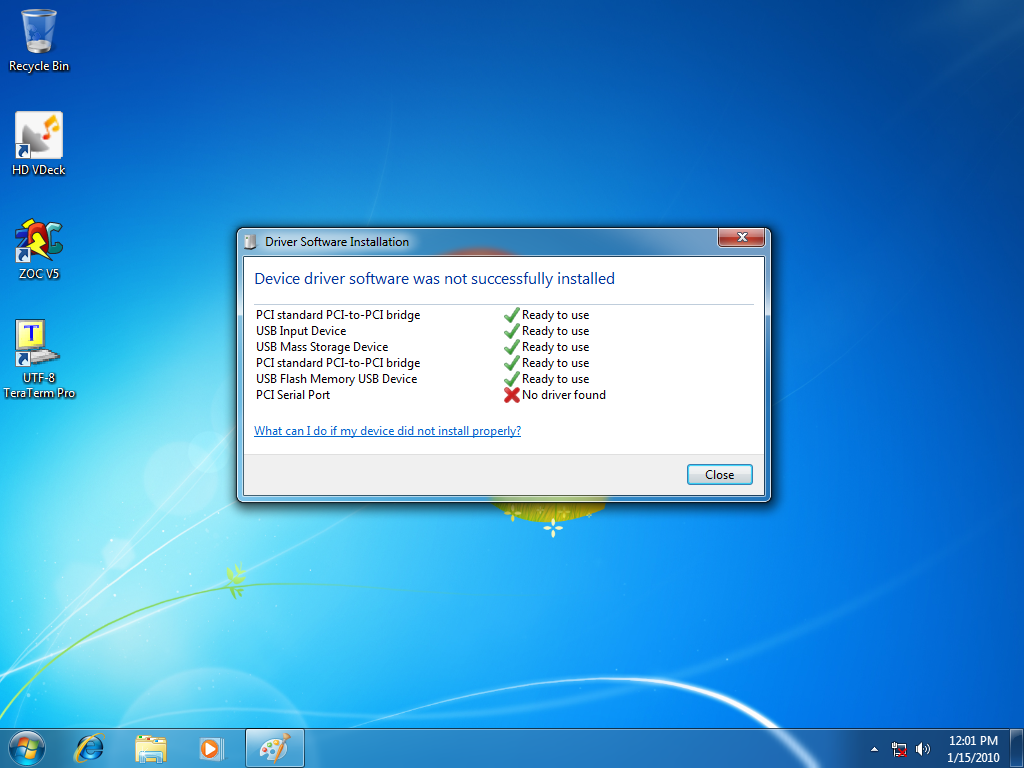Show hidden icons in the system tray
1024x768 pixels.
pyautogui.click(x=875, y=749)
